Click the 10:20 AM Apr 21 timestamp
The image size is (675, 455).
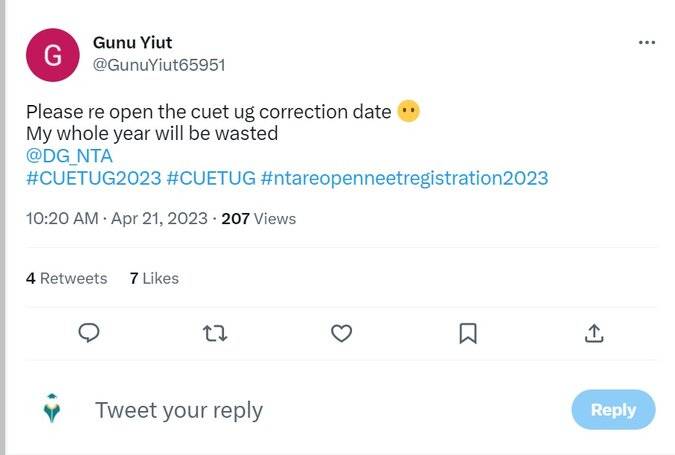point(117,218)
